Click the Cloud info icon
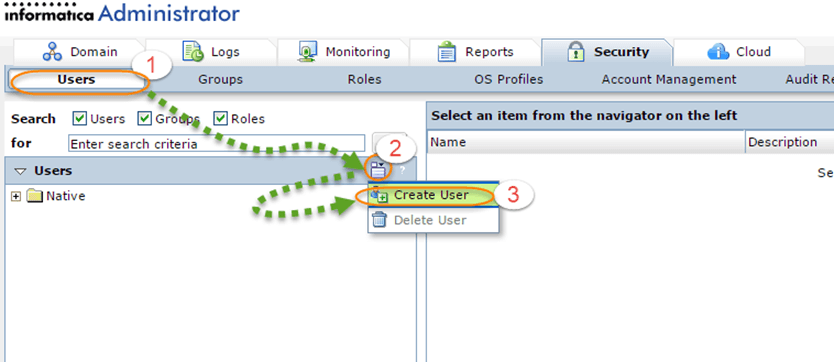 coord(718,52)
